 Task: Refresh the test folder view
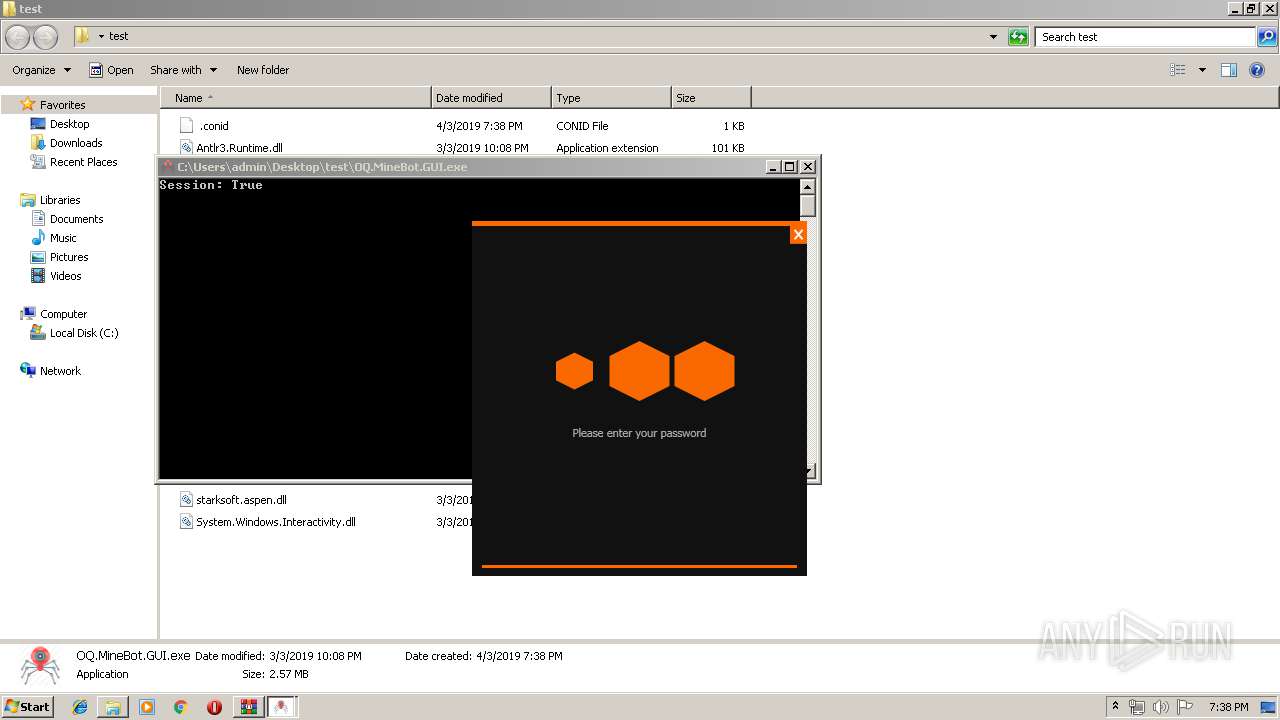pos(1018,37)
